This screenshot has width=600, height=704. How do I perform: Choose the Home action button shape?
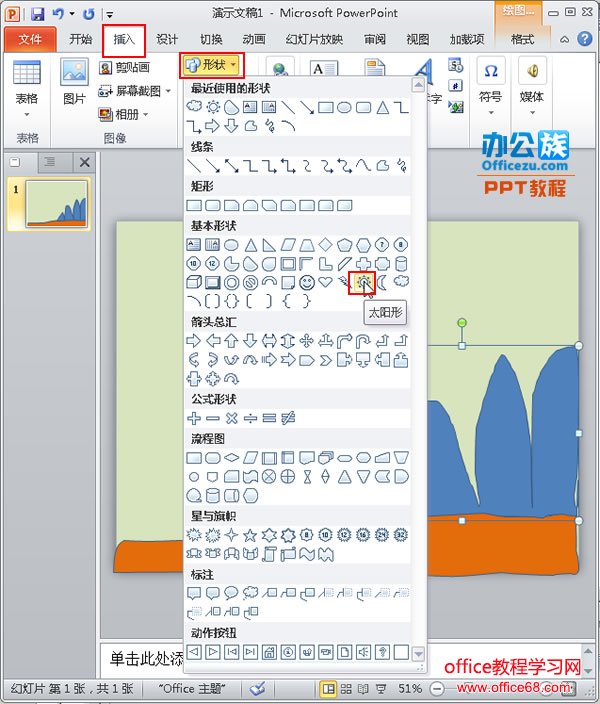pyautogui.click(x=269, y=652)
